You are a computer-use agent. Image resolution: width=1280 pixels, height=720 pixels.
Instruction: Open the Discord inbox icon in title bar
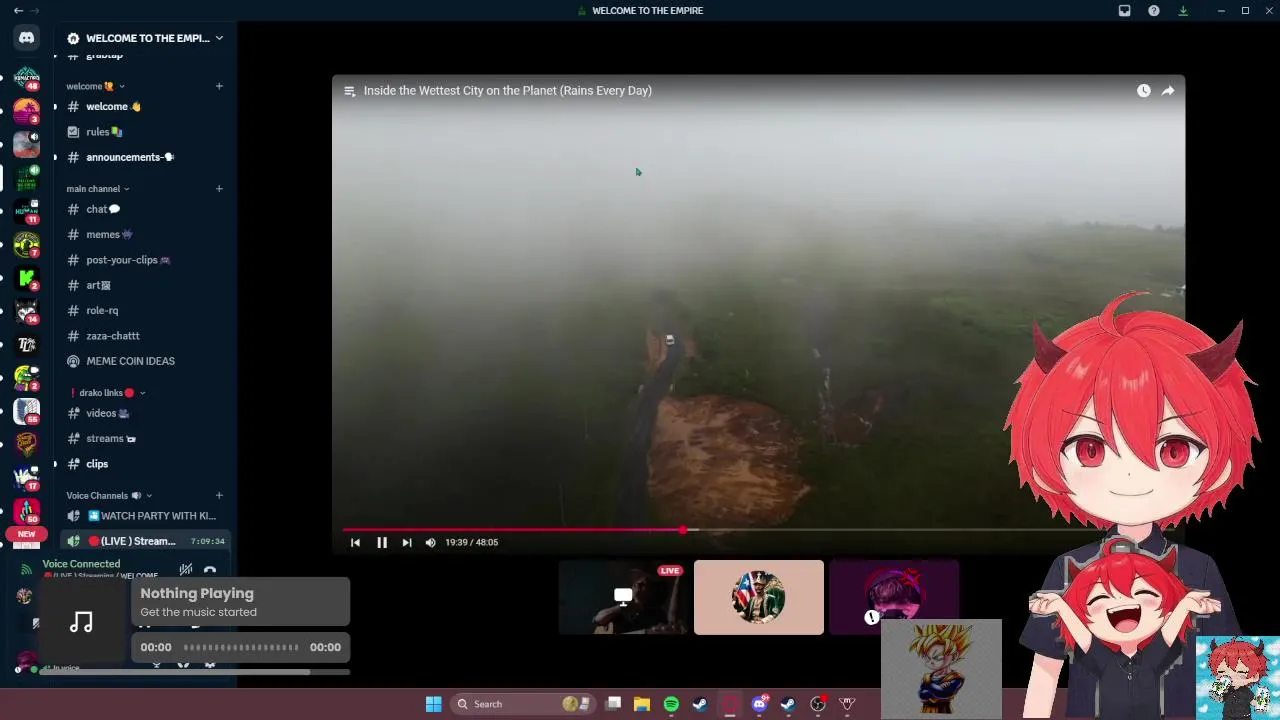[x=1124, y=10]
